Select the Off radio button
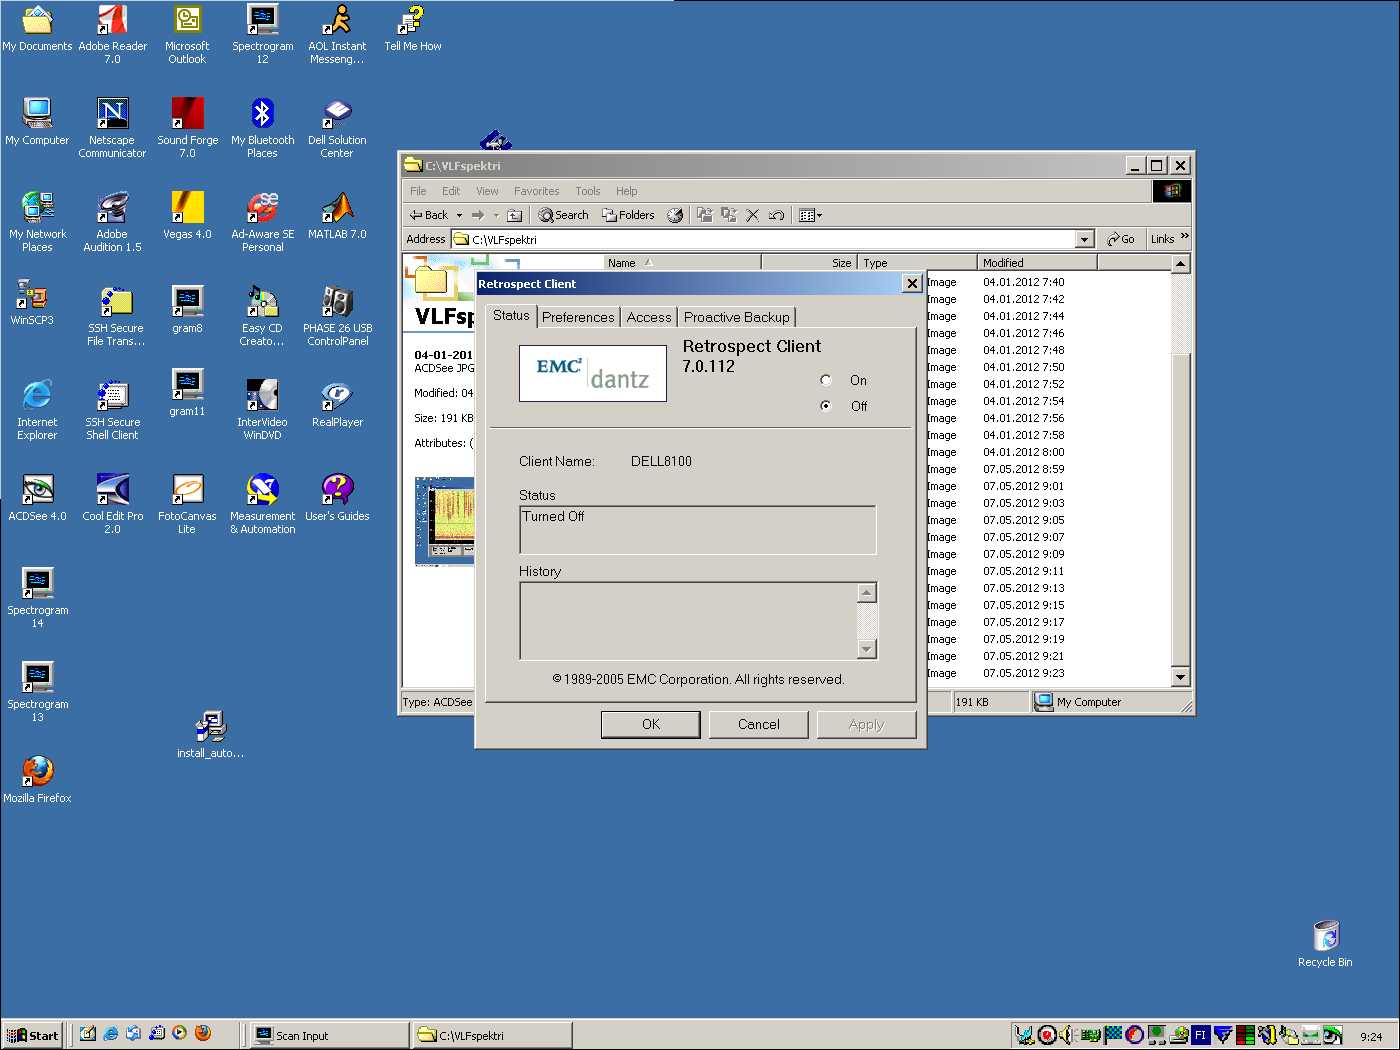The height and width of the screenshot is (1050, 1400). (826, 406)
